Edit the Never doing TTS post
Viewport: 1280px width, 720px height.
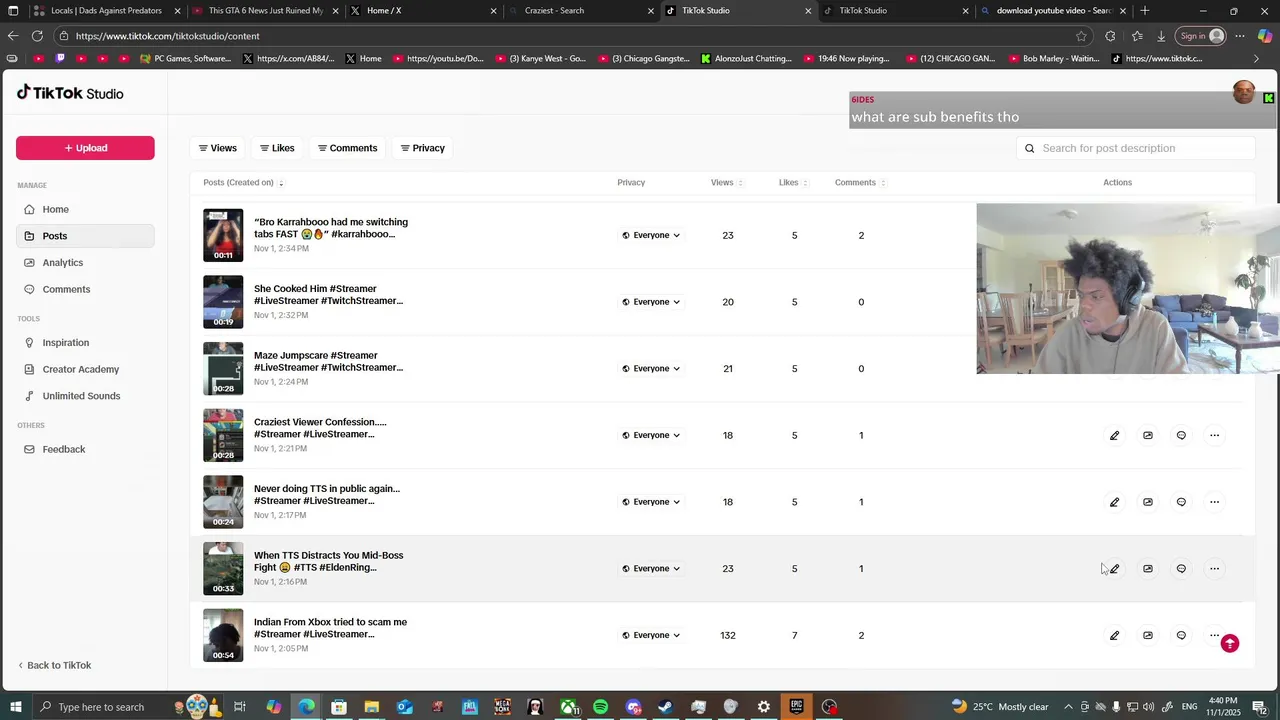[1114, 502]
